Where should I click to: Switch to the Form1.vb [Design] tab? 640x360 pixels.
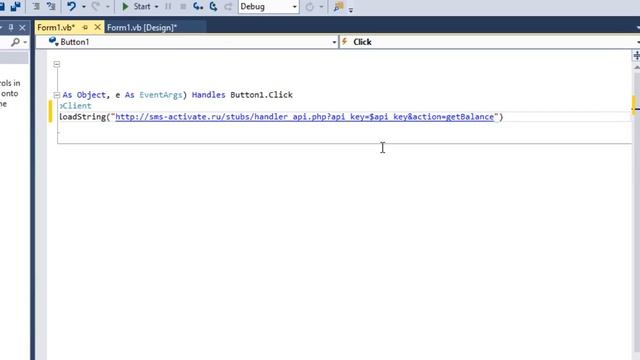(142, 27)
